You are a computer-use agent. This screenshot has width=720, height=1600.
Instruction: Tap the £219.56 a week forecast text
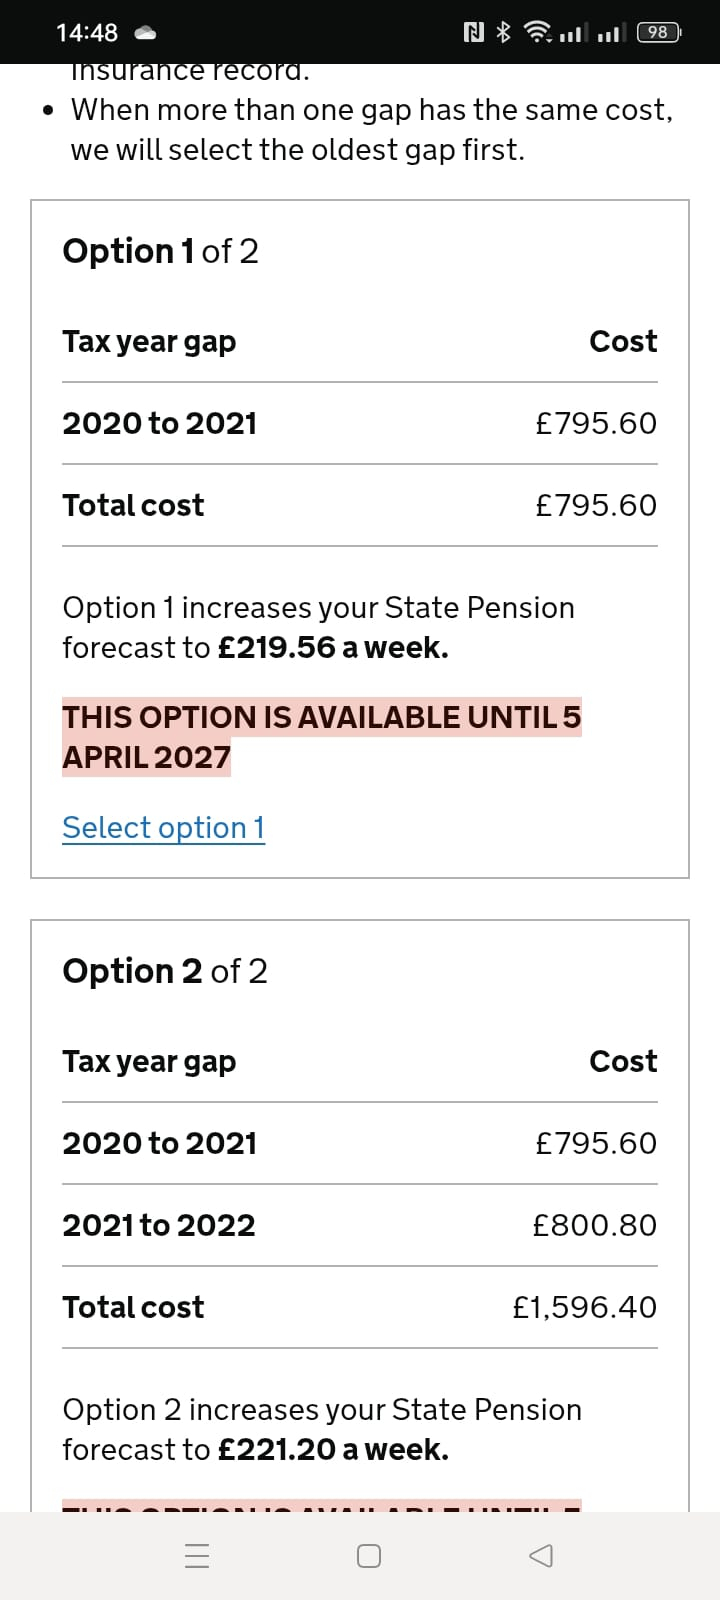[x=333, y=647]
